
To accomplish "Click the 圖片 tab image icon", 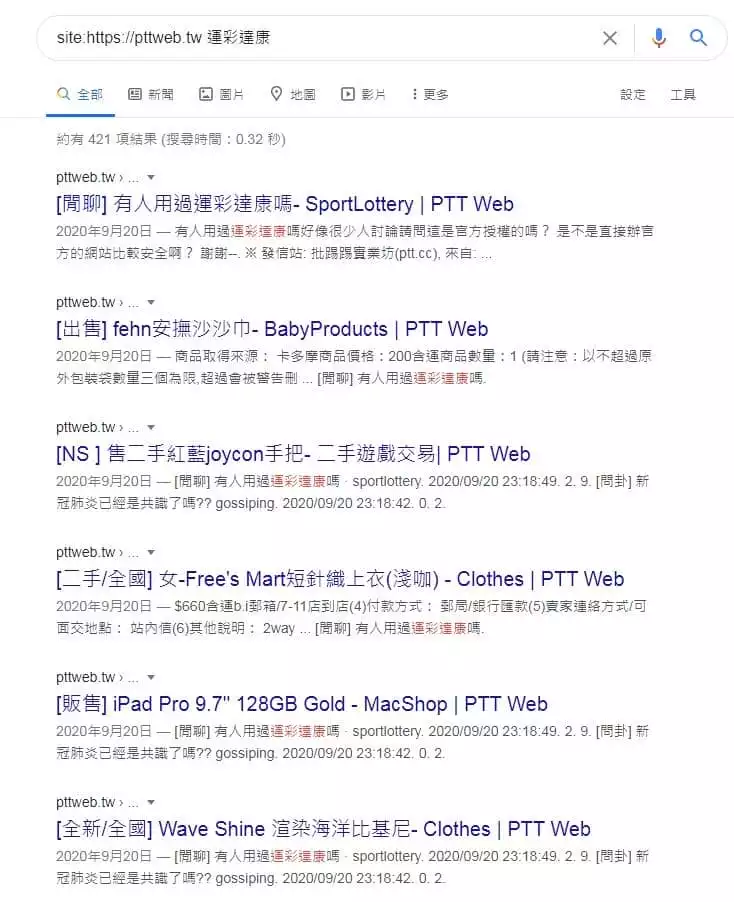I will pyautogui.click(x=206, y=94).
